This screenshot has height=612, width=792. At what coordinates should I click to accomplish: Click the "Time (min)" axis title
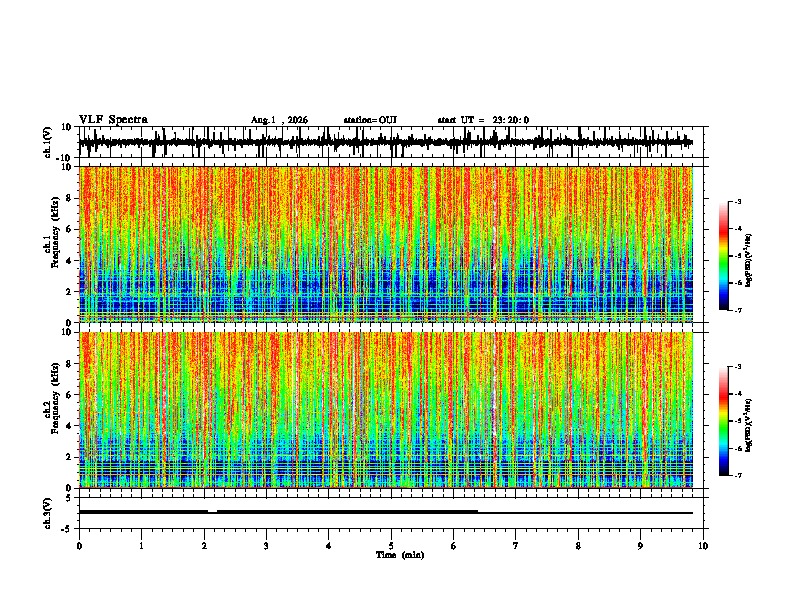[400, 555]
